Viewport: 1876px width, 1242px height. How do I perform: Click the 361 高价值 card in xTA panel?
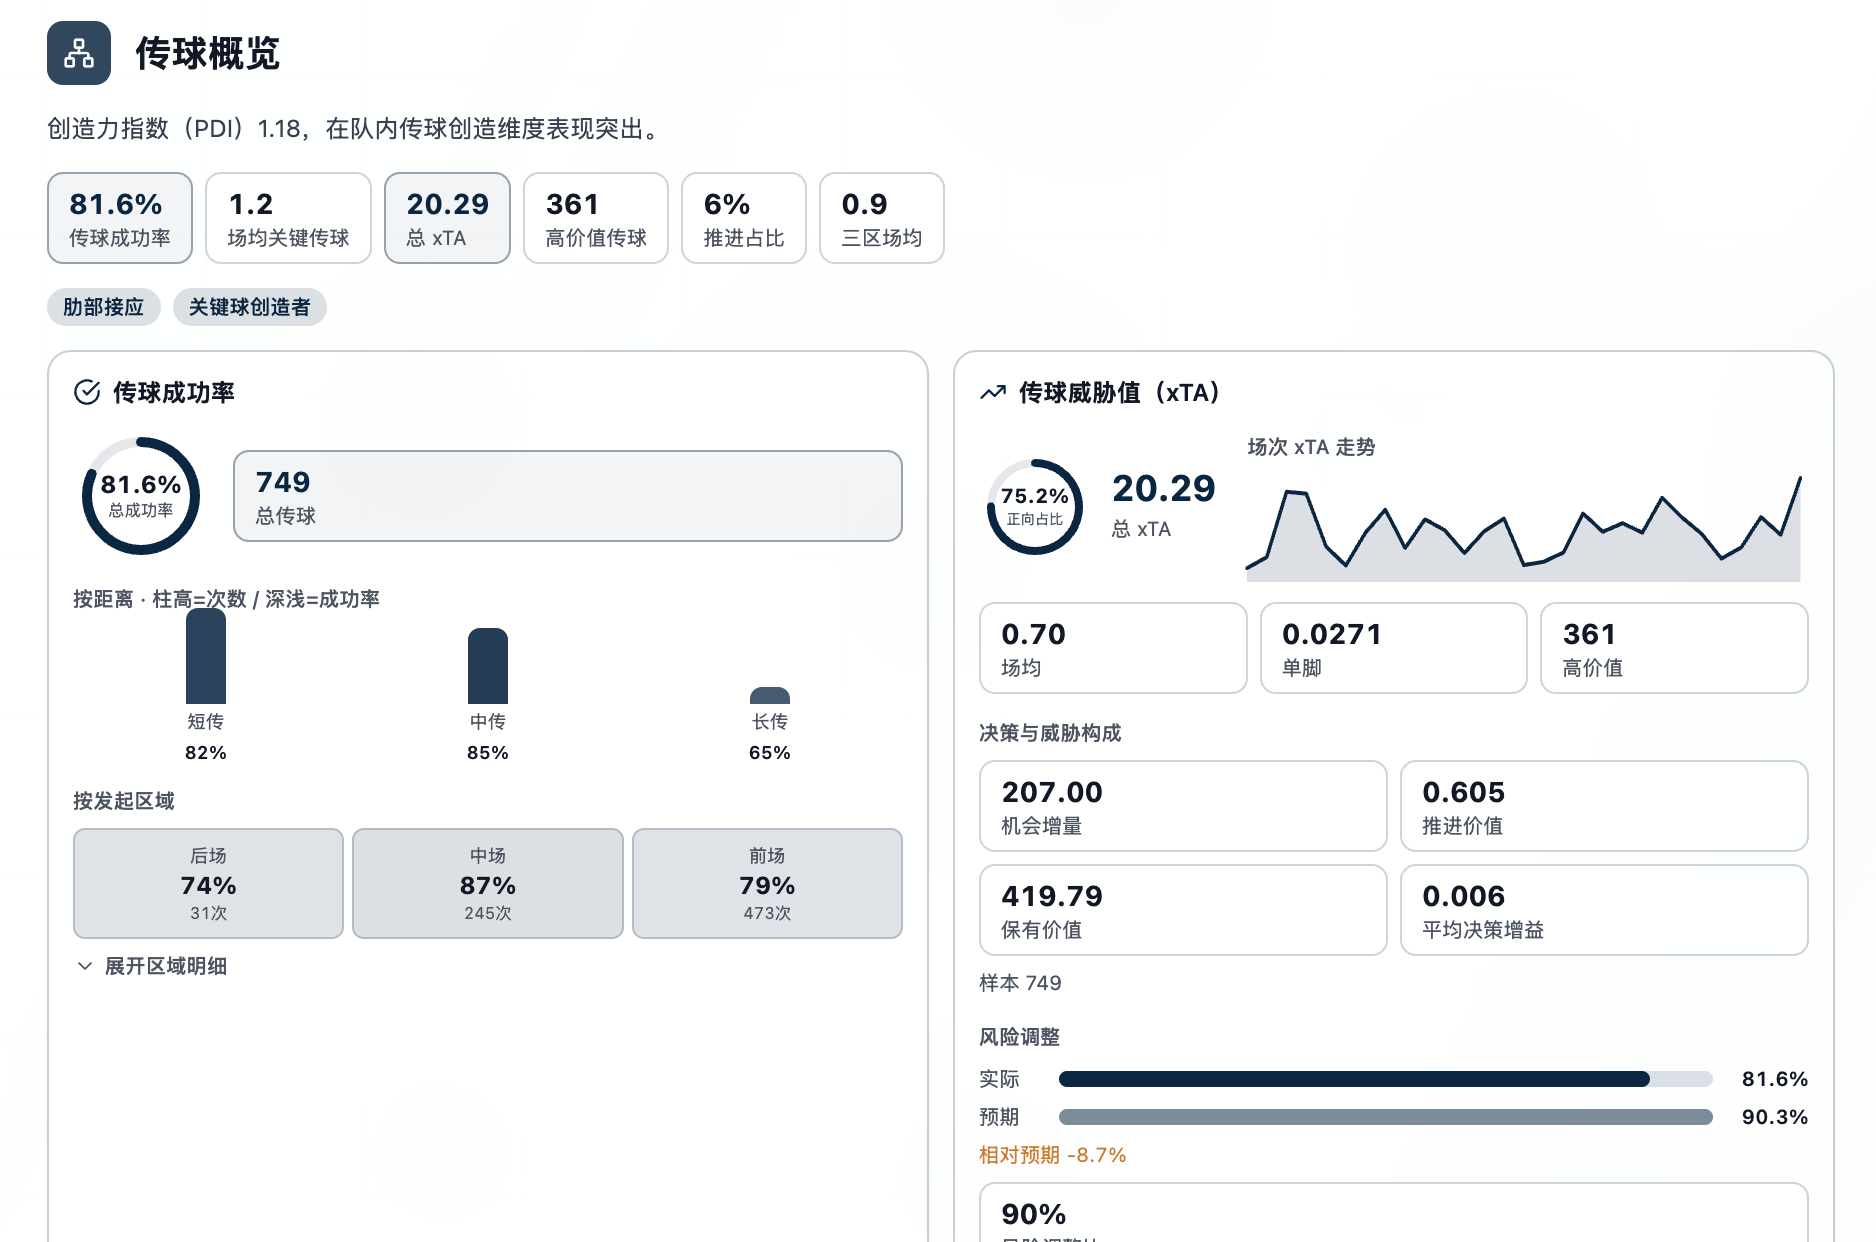(x=1674, y=648)
